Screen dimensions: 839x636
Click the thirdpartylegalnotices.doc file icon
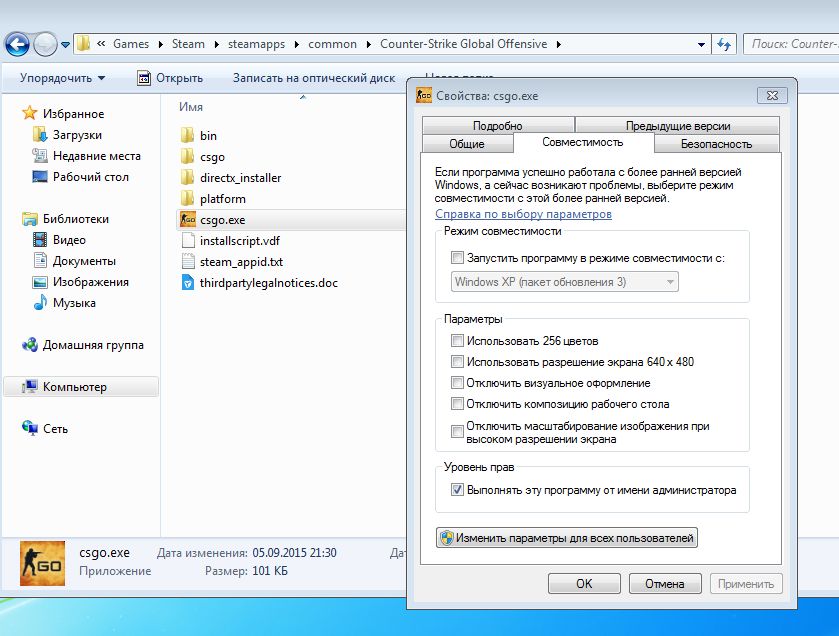point(188,282)
